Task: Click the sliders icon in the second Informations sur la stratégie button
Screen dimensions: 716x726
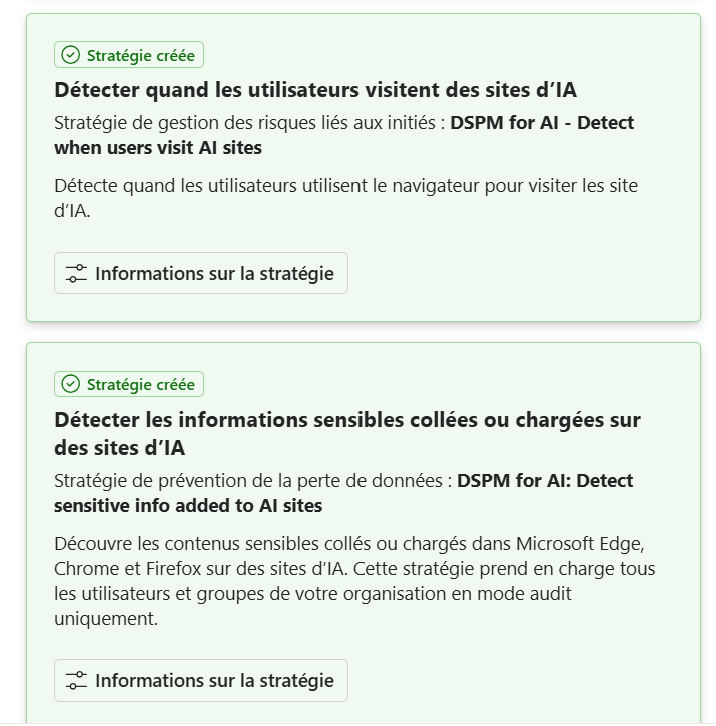Action: click(76, 680)
